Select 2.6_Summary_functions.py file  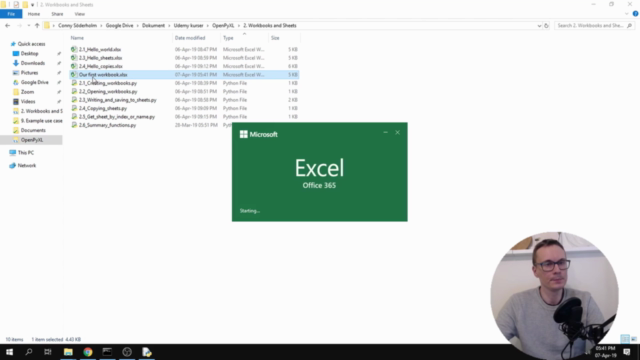pos(107,125)
